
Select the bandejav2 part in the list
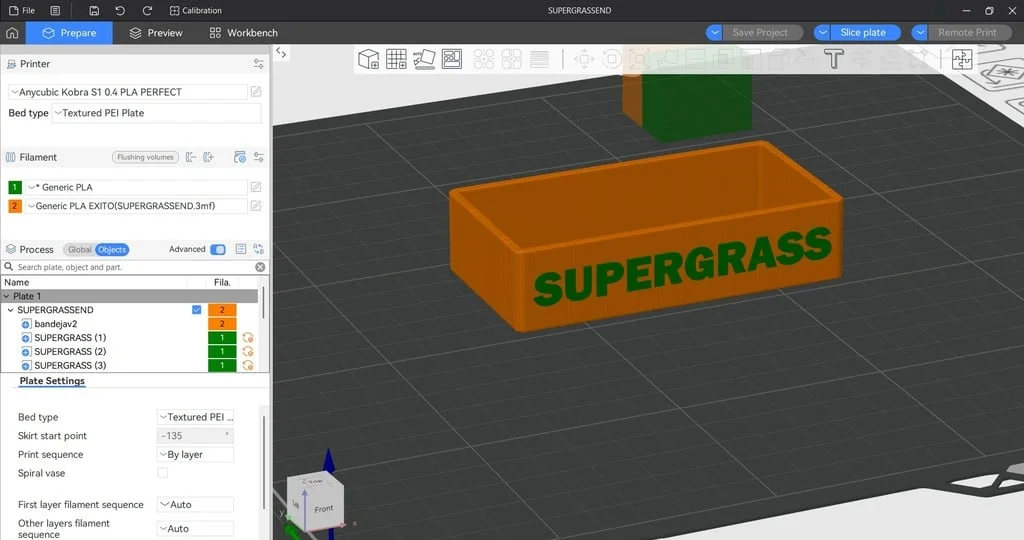(56, 324)
